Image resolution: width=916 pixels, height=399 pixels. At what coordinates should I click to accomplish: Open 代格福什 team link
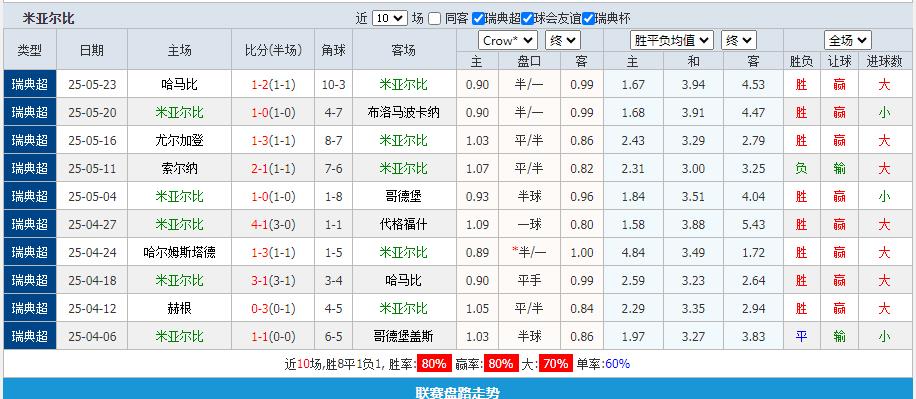click(403, 225)
